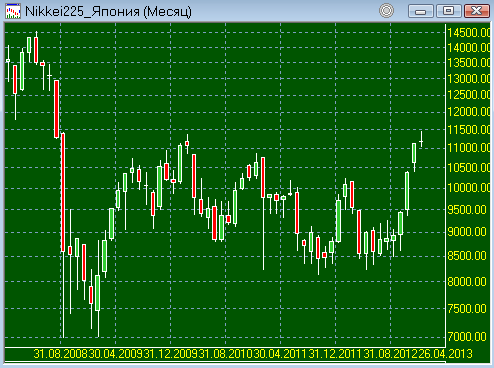Click the 12000.00 price axis label

[x=469, y=112]
